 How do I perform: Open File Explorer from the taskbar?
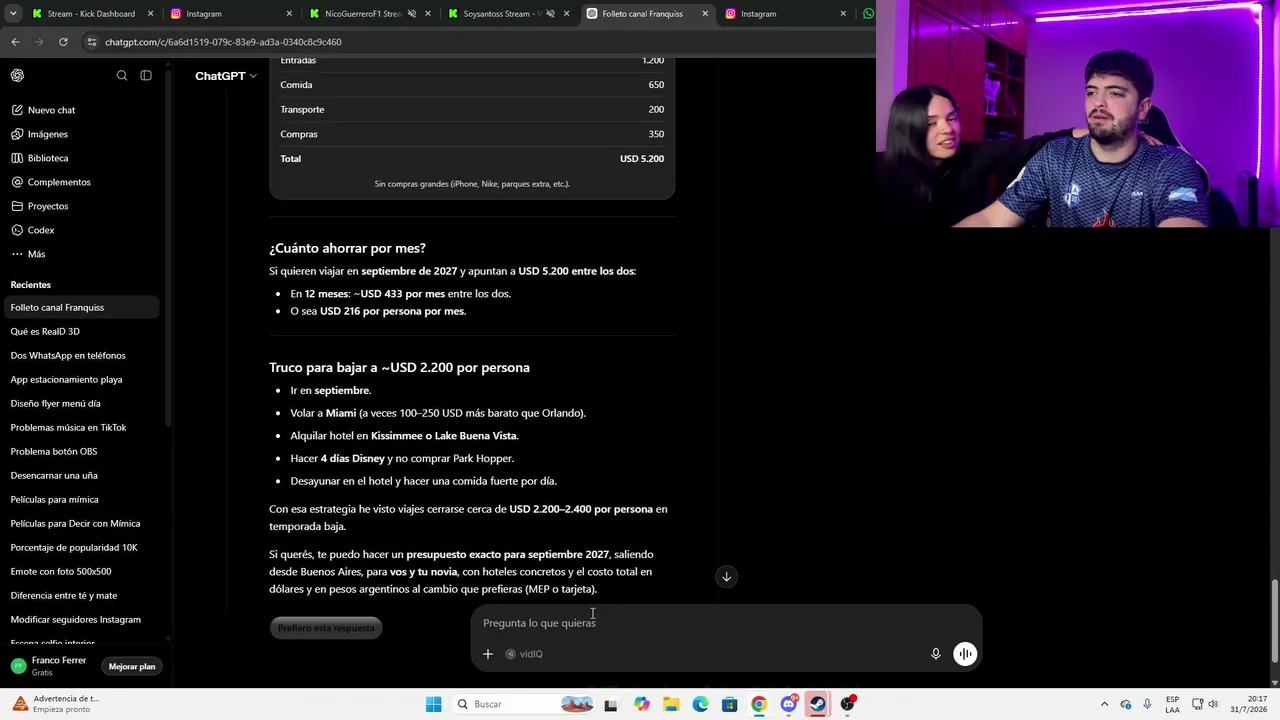[671, 704]
